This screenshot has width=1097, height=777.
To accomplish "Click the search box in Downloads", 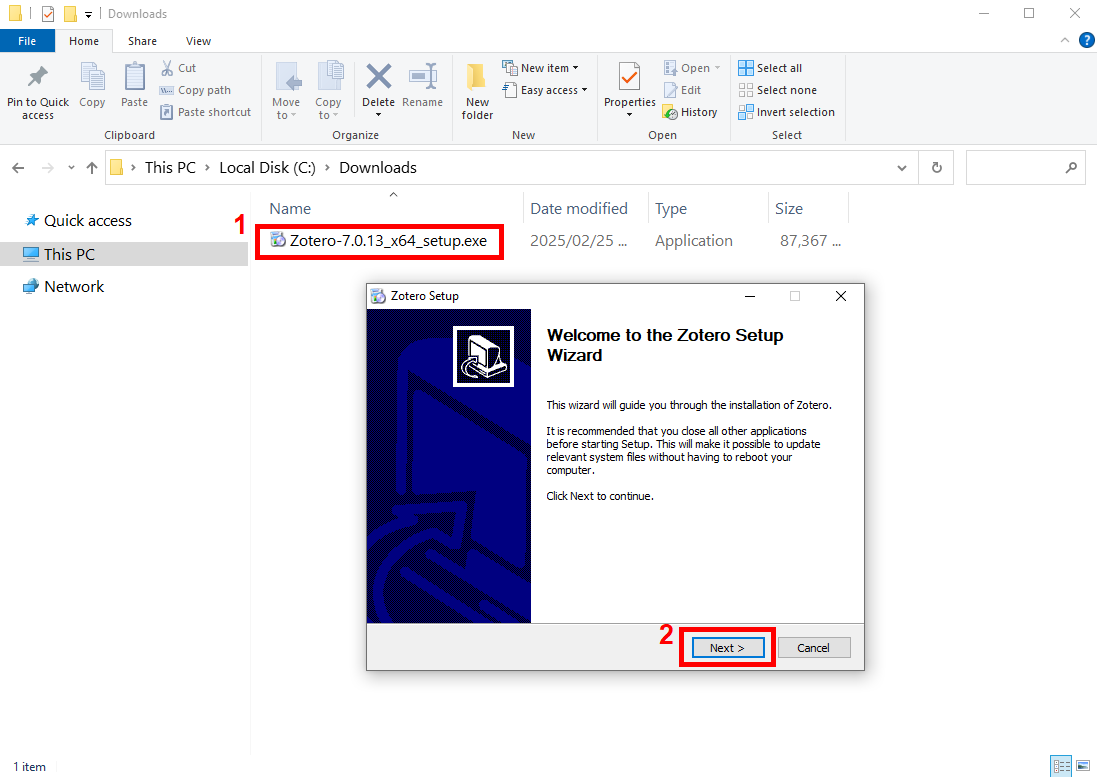I will [x=1015, y=168].
